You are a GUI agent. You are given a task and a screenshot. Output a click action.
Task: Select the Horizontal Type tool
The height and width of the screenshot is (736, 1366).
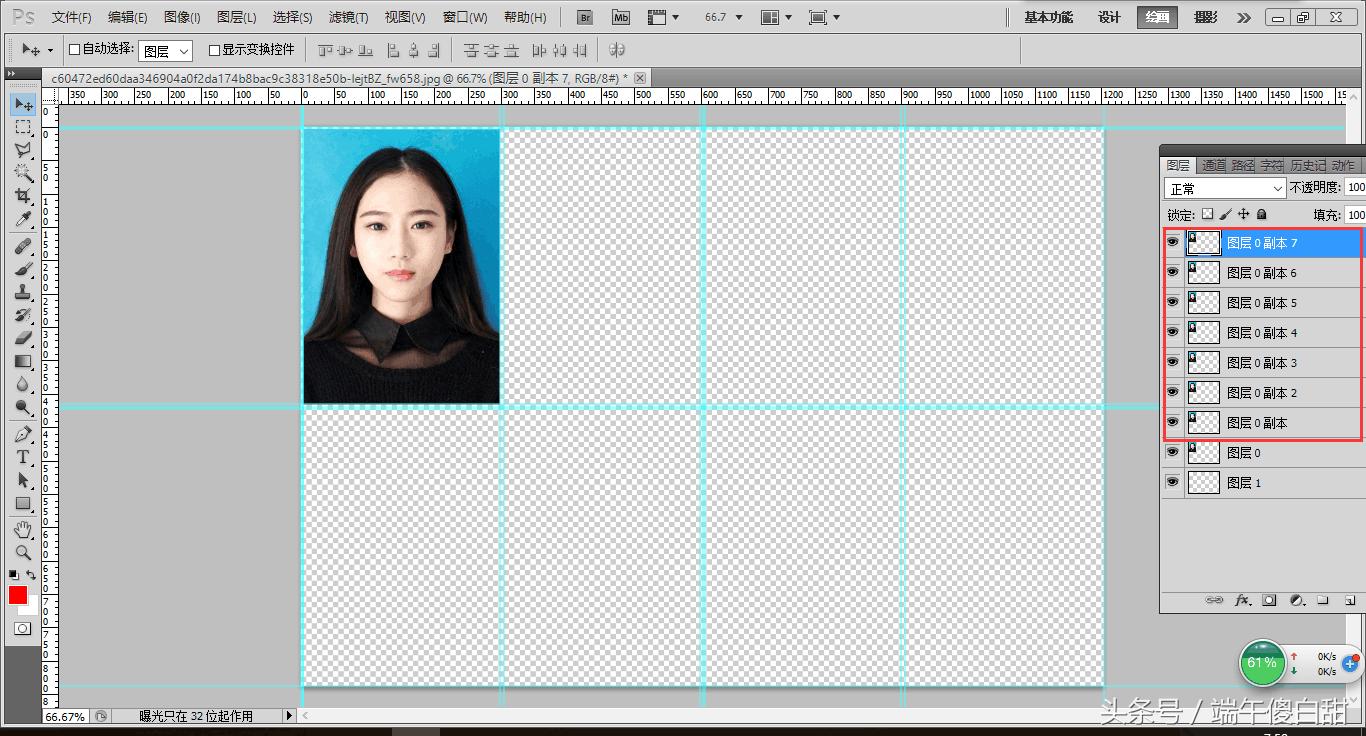coord(23,457)
